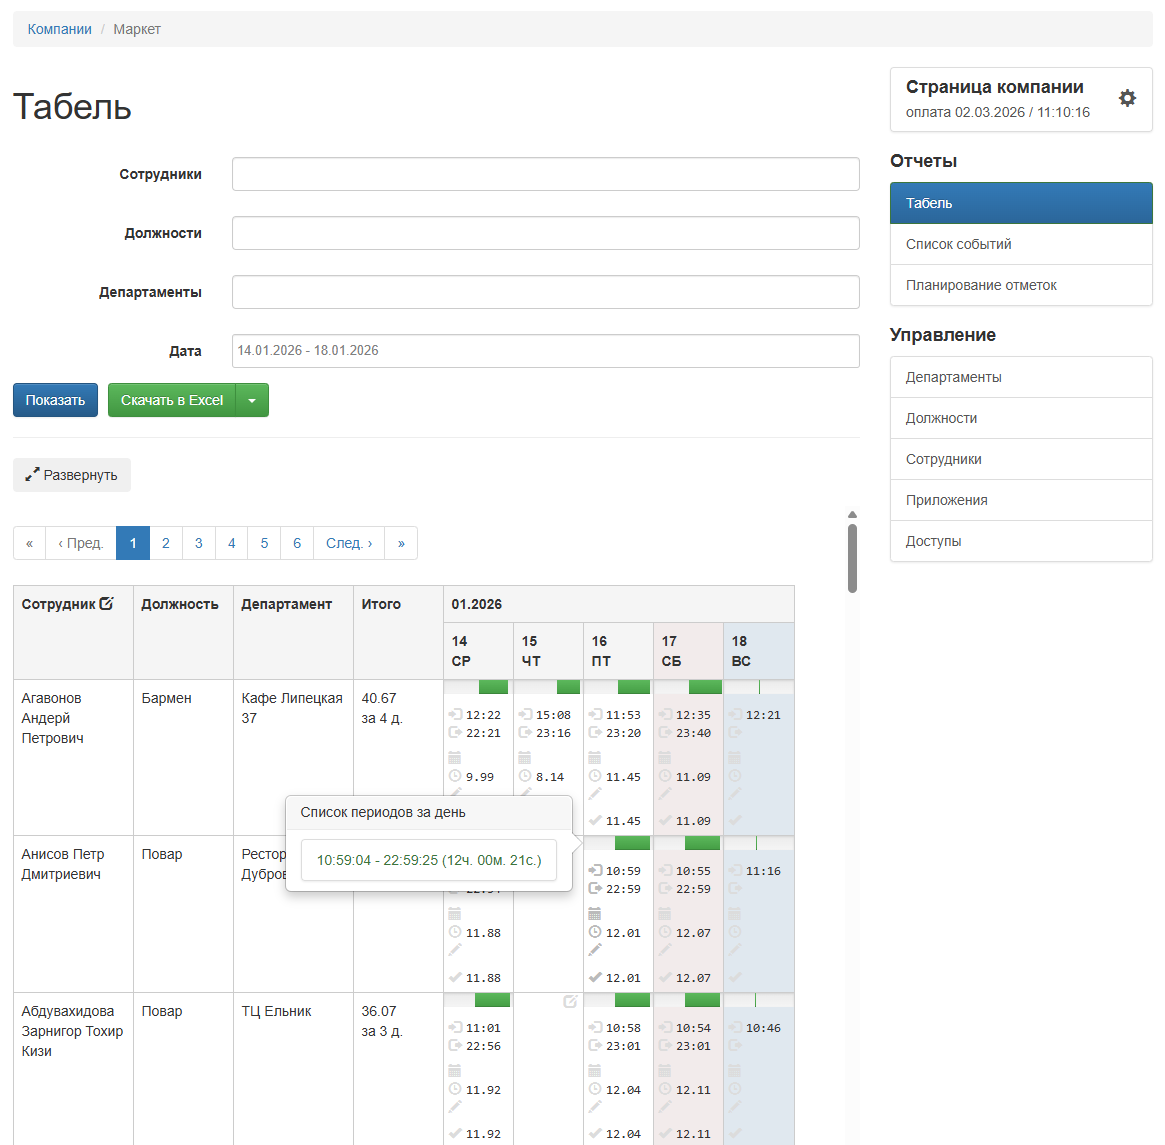Image resolution: width=1165 pixels, height=1145 pixels.
Task: Open the Сотрудники filter selector
Action: click(545, 174)
